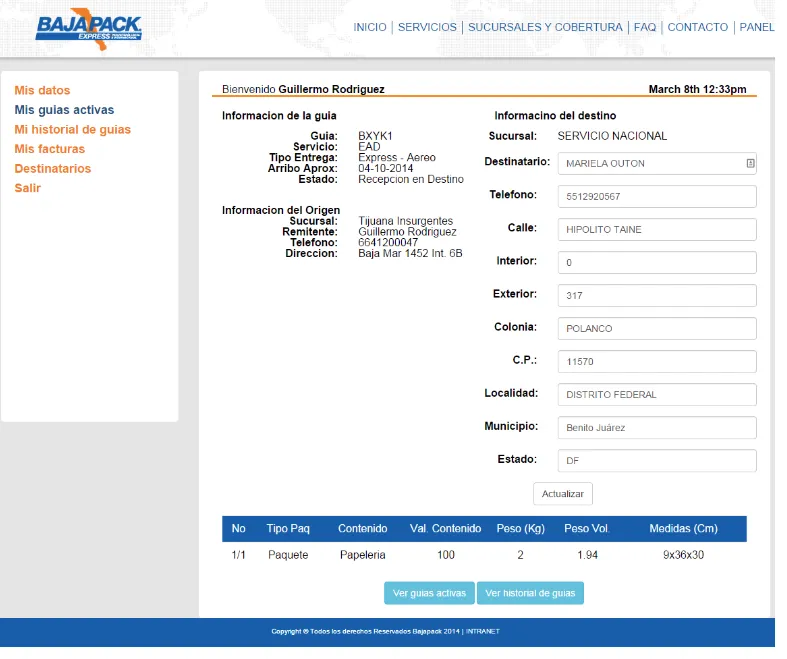Open Destinatarios in sidebar

[x=52, y=169]
